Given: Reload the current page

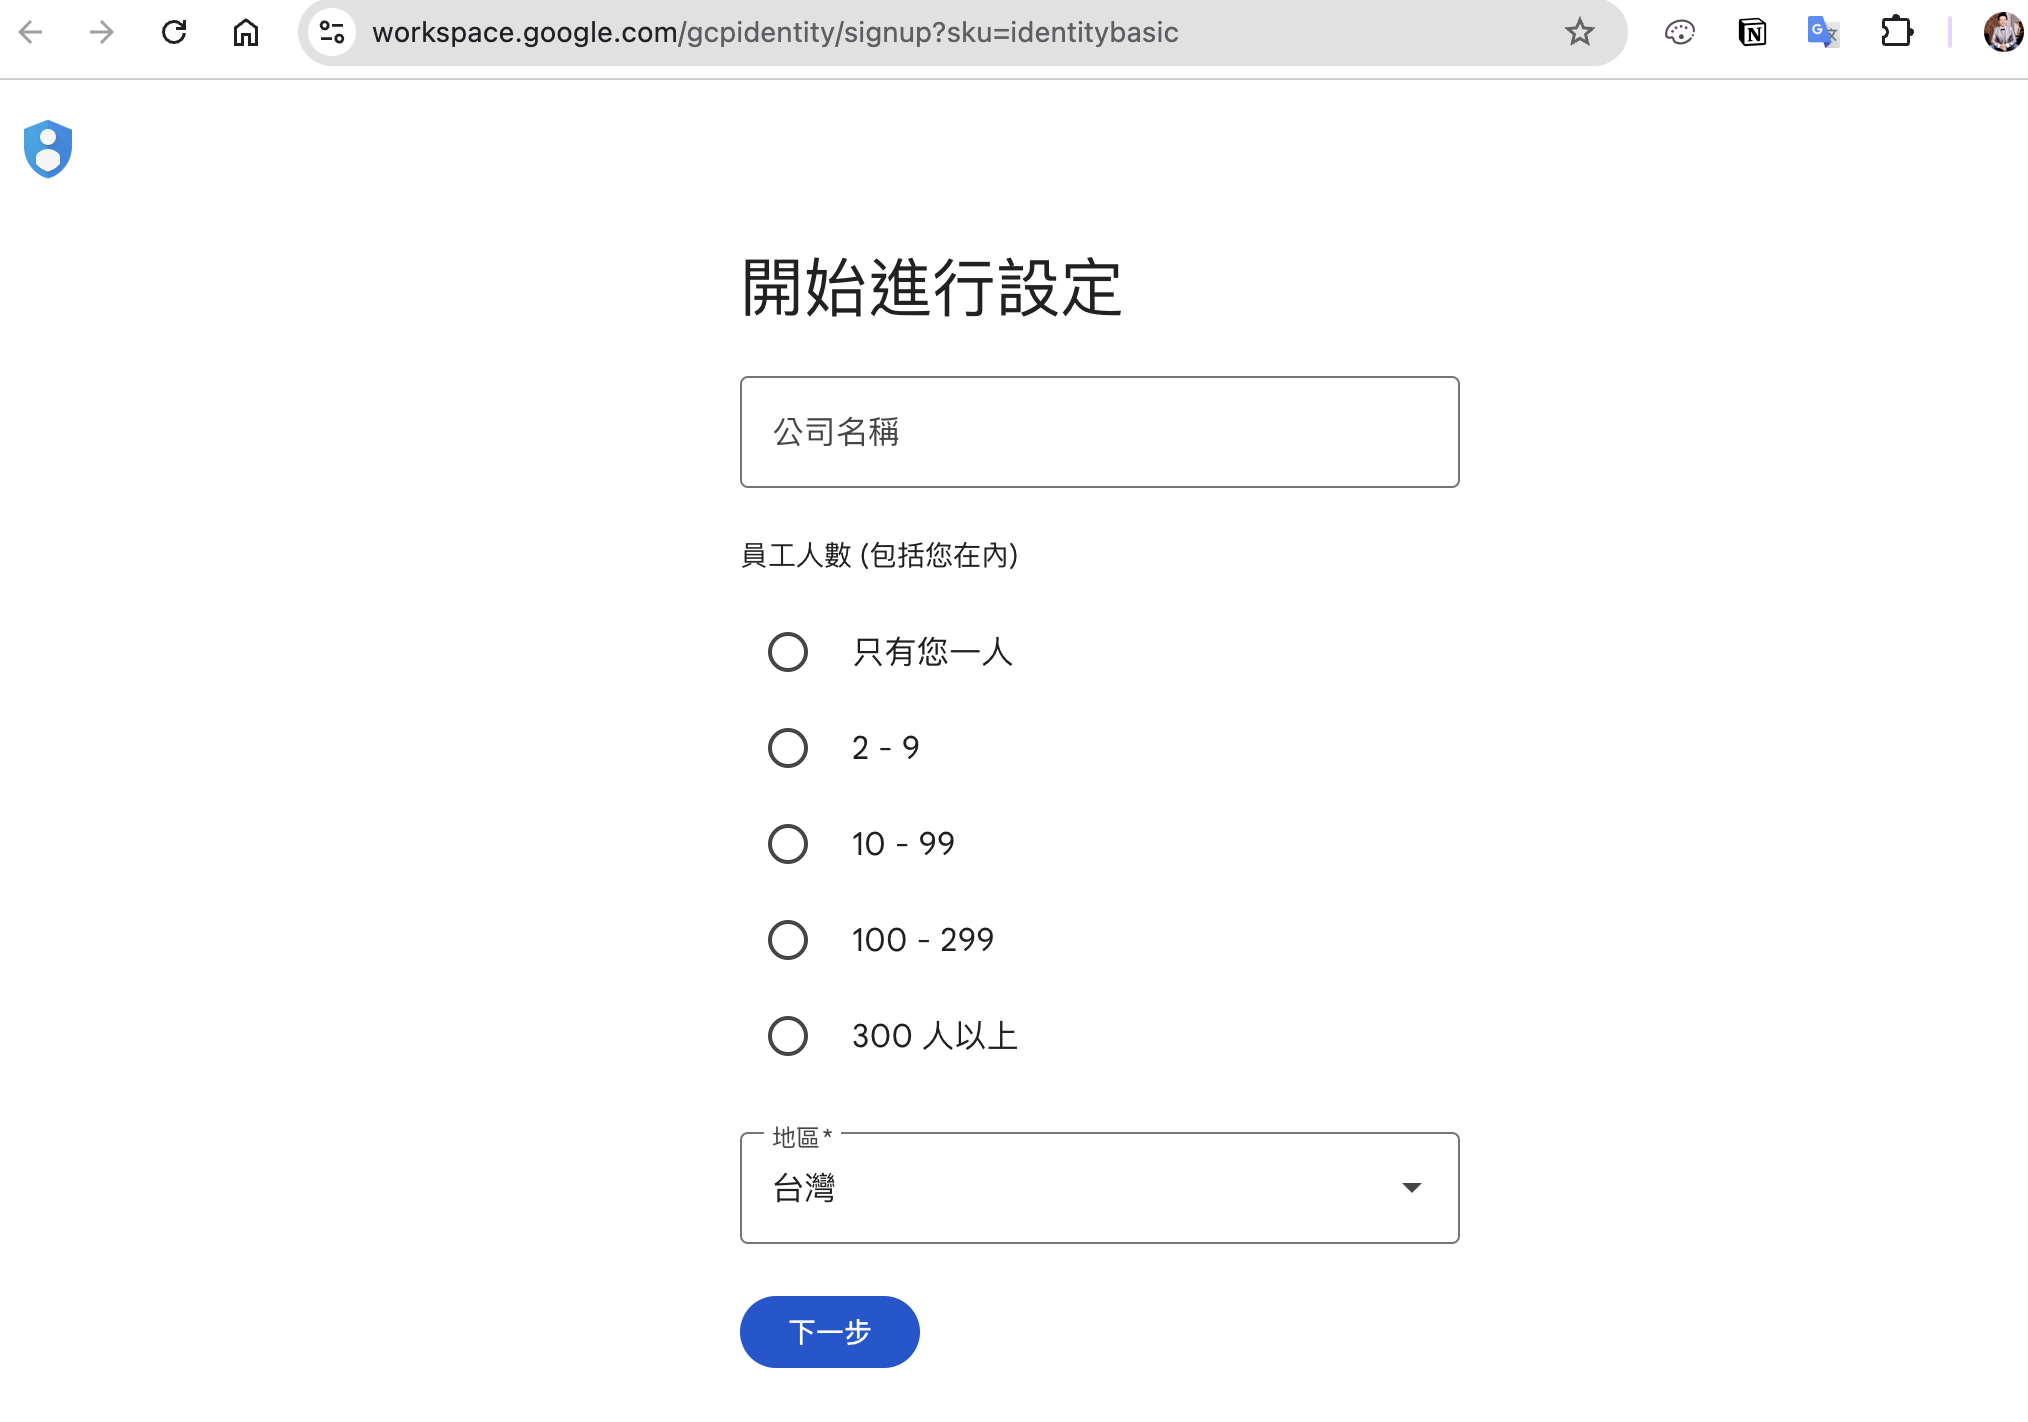Looking at the screenshot, I should tap(174, 33).
